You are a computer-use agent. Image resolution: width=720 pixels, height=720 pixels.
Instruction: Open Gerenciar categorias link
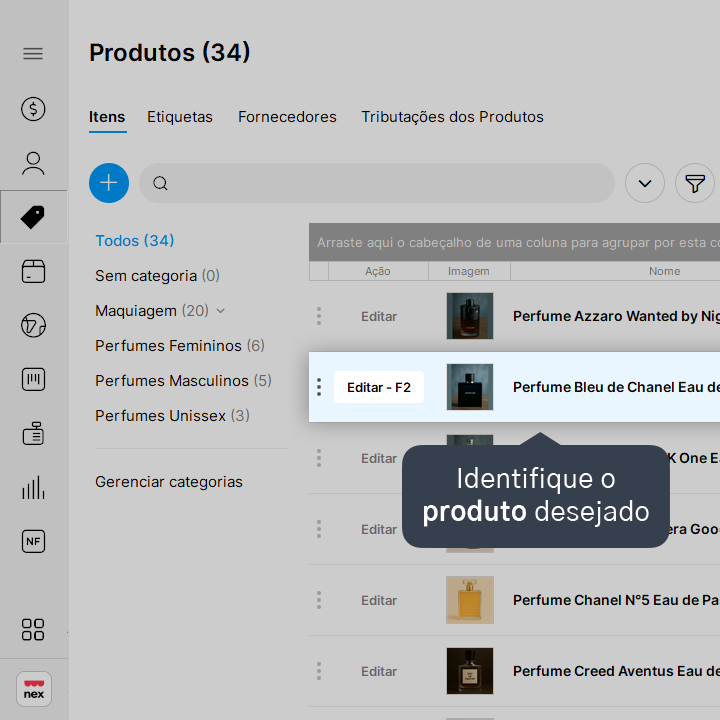pos(169,482)
